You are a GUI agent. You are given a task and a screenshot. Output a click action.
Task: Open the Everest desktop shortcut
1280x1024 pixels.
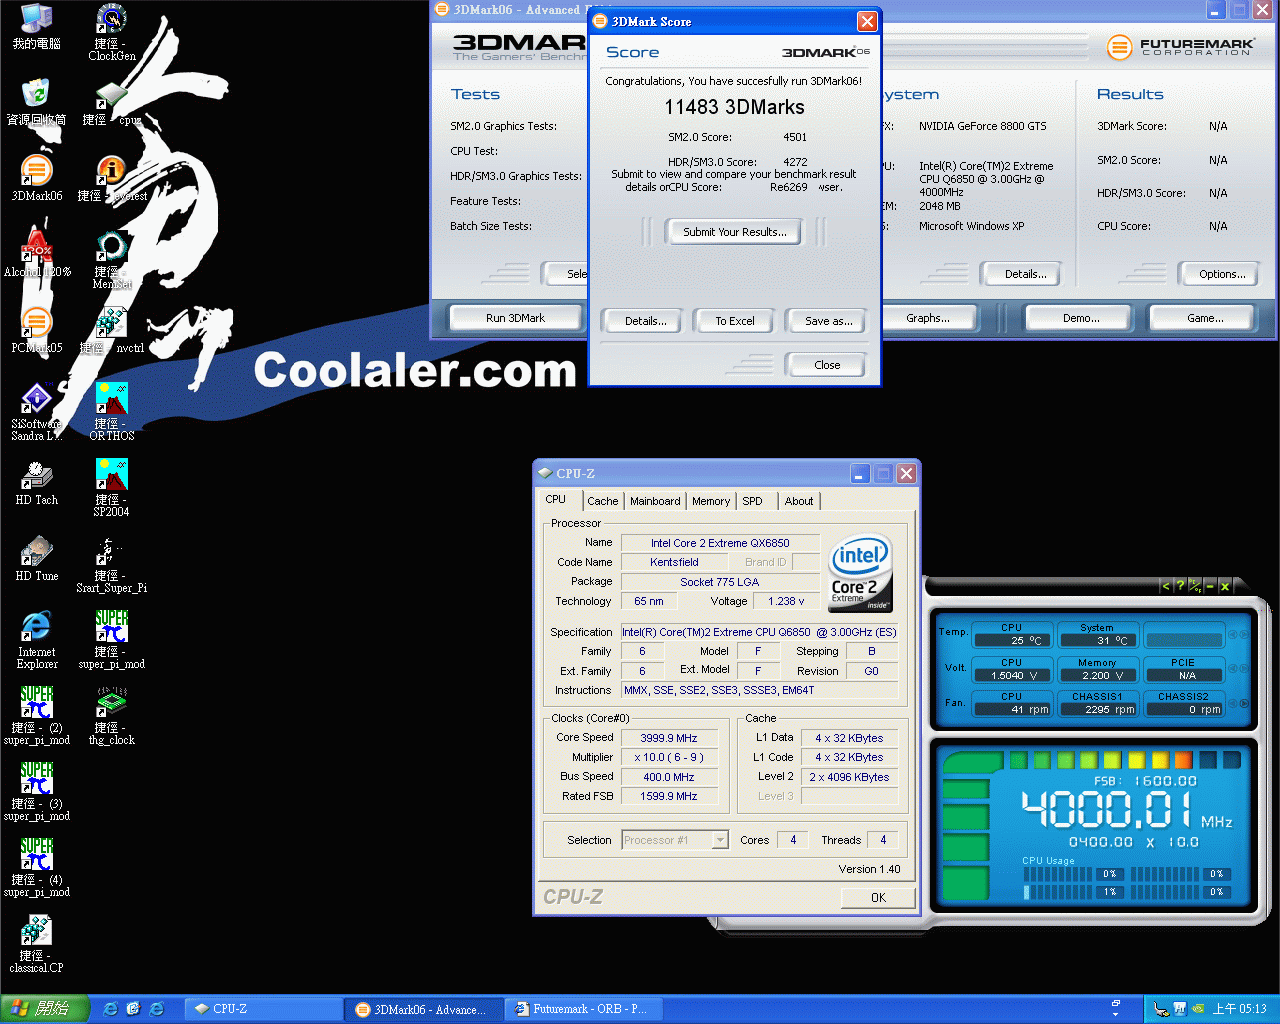click(112, 179)
